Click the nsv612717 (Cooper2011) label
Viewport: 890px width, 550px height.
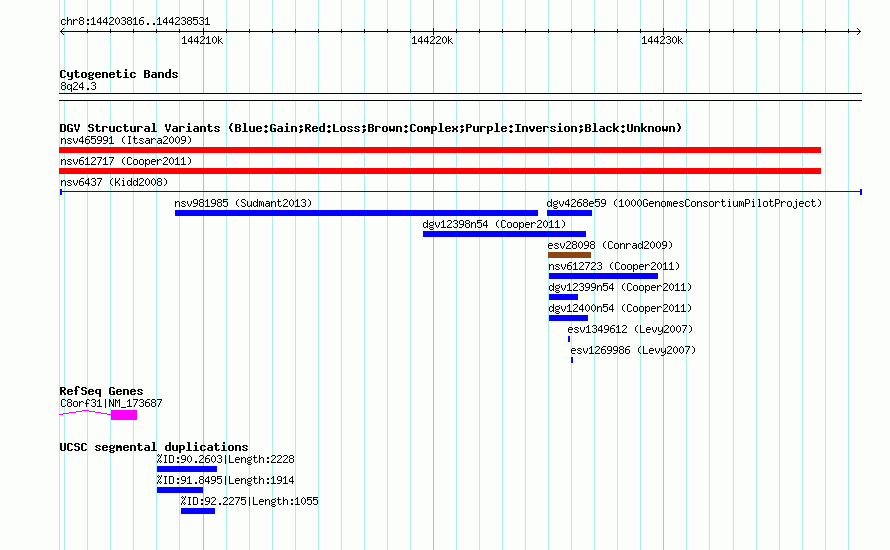pos(126,161)
